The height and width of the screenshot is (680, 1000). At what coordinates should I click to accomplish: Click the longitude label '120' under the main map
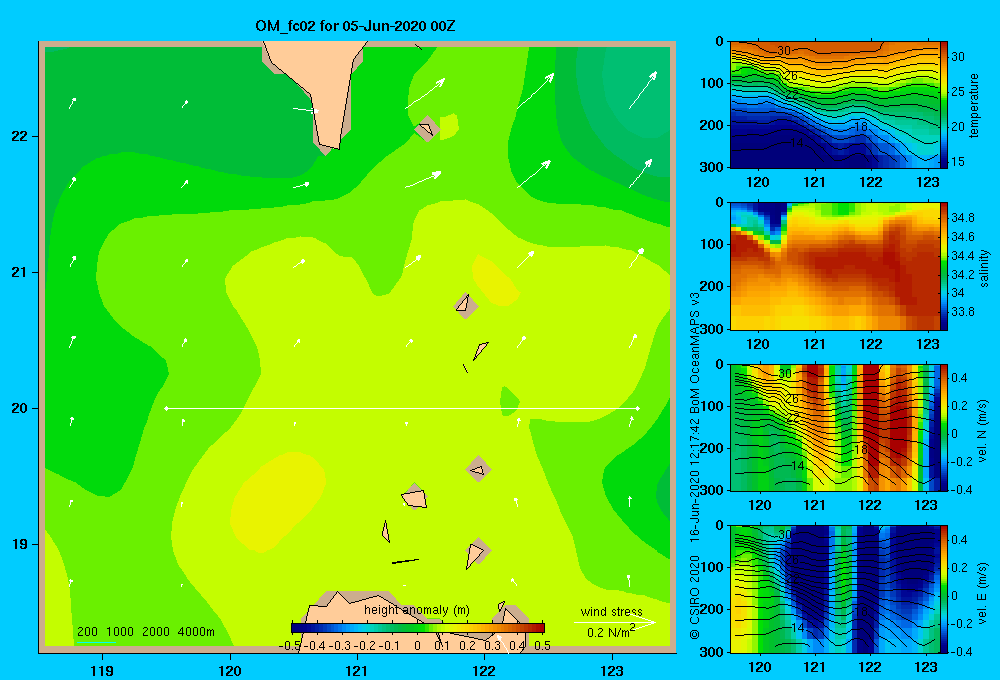click(x=230, y=670)
